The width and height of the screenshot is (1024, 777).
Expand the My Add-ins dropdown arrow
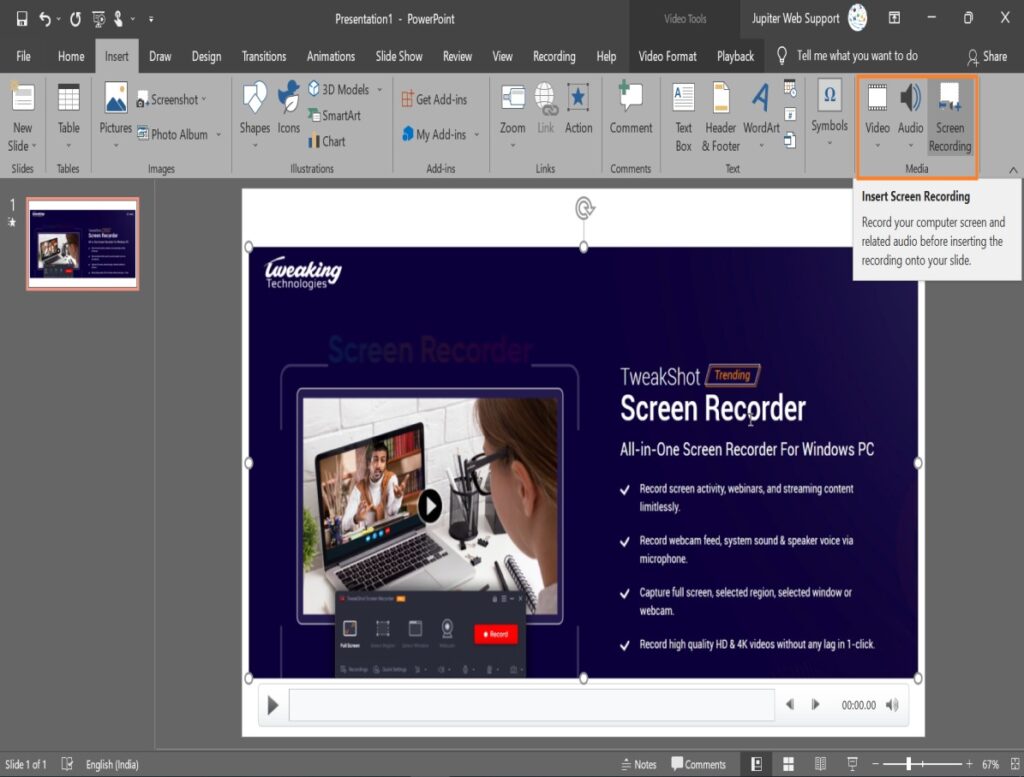coord(477,135)
